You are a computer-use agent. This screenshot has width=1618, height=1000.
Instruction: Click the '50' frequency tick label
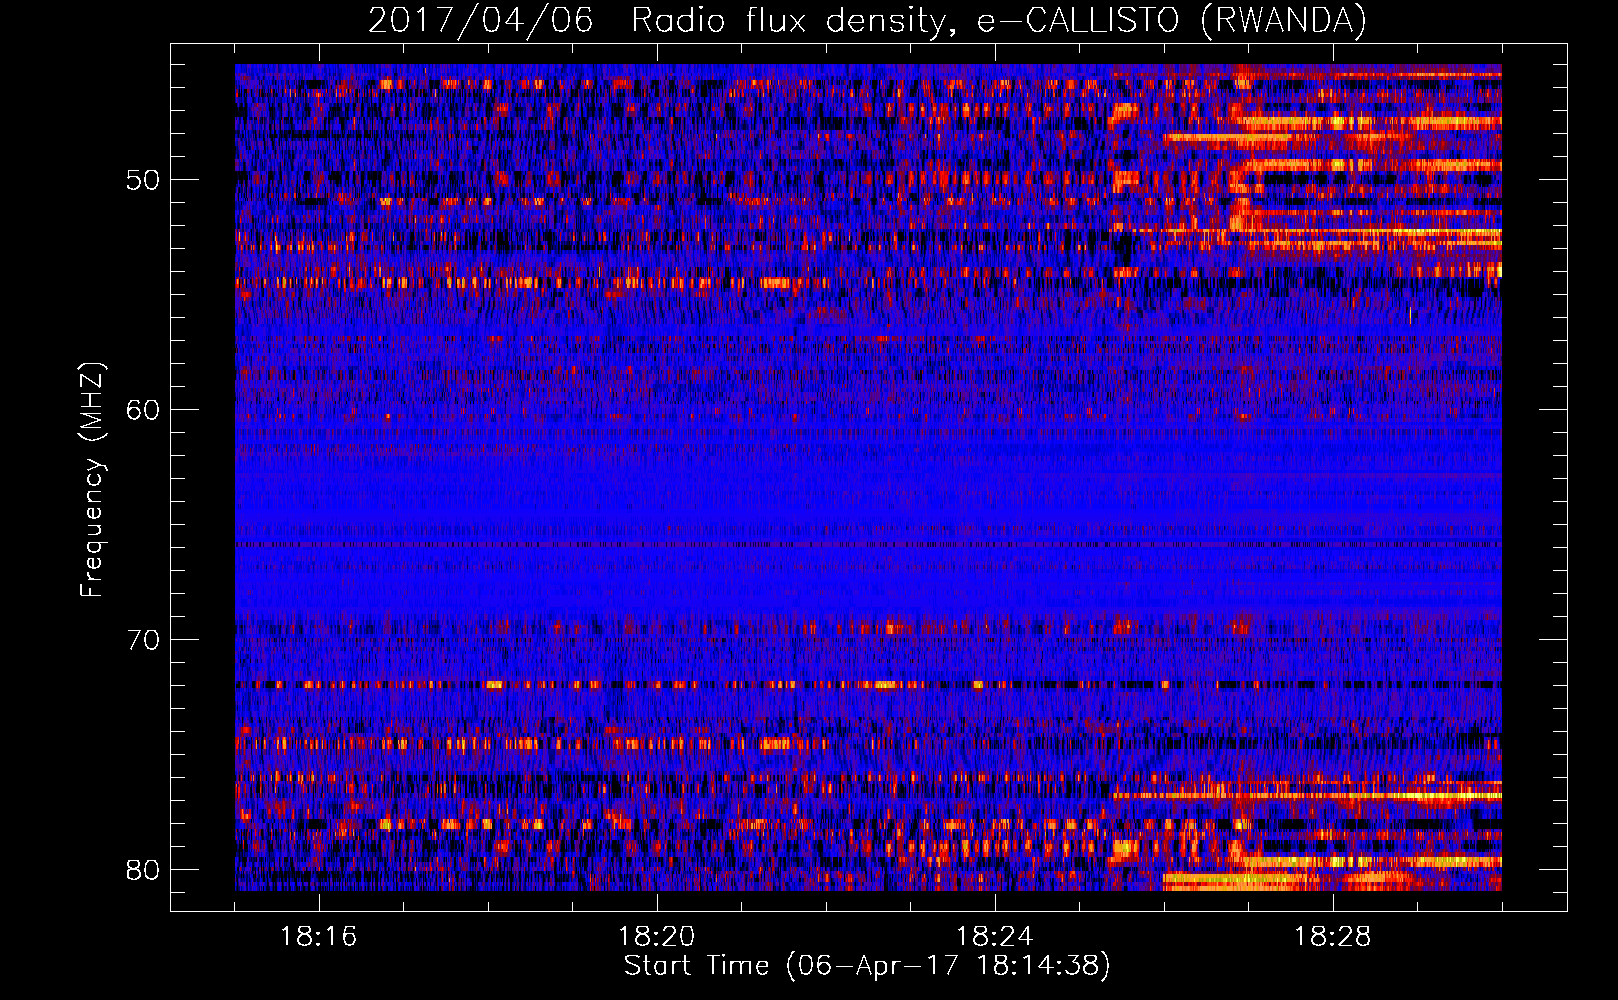click(143, 181)
